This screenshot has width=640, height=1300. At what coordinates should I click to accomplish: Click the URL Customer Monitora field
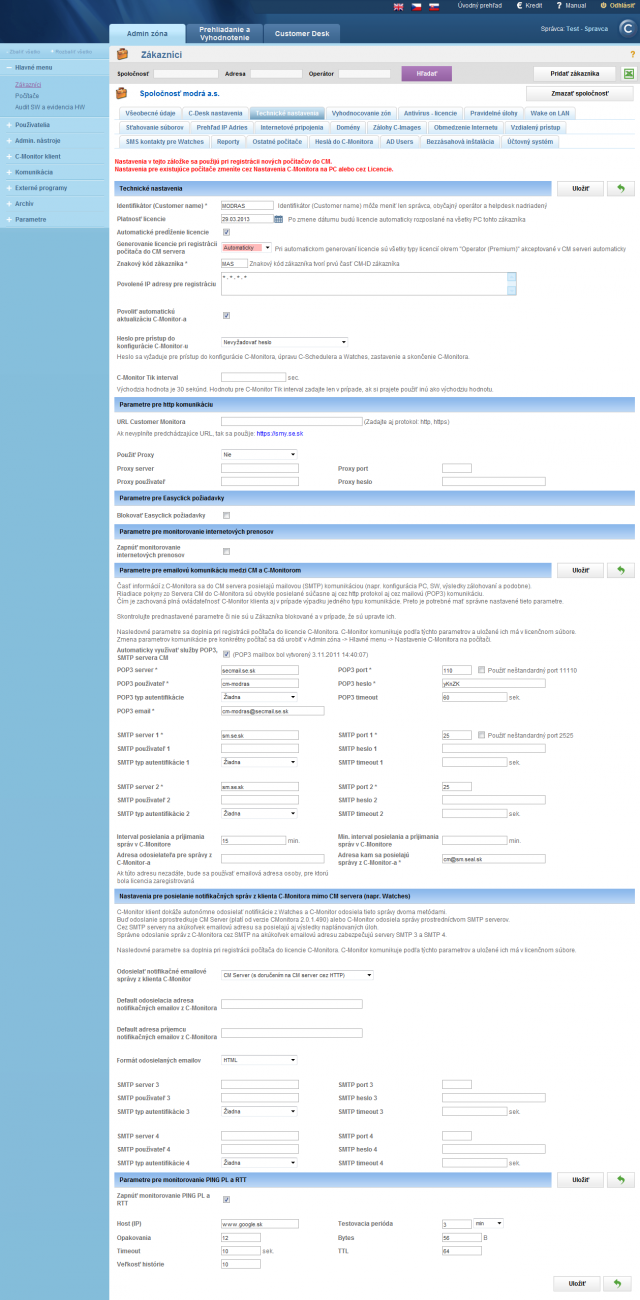291,422
